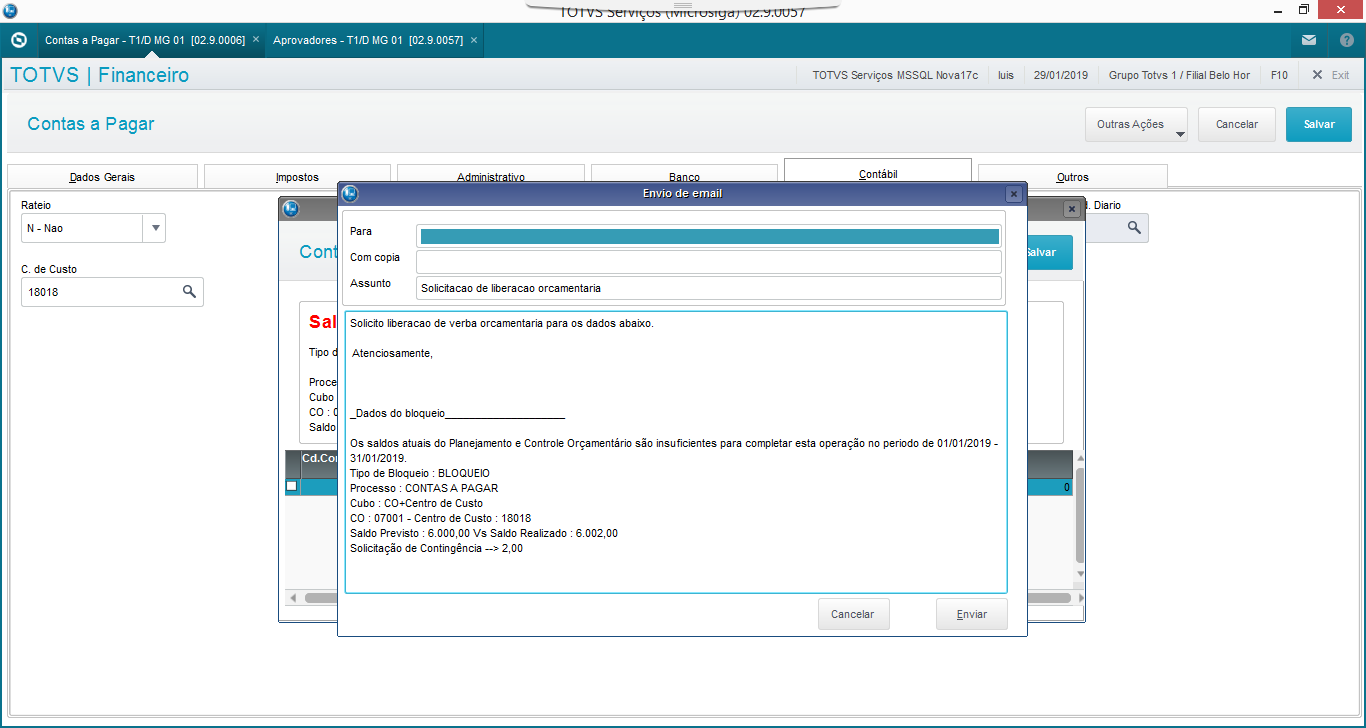
Task: Click the top Cancelar button in Contas a Pagar
Action: [1237, 125]
